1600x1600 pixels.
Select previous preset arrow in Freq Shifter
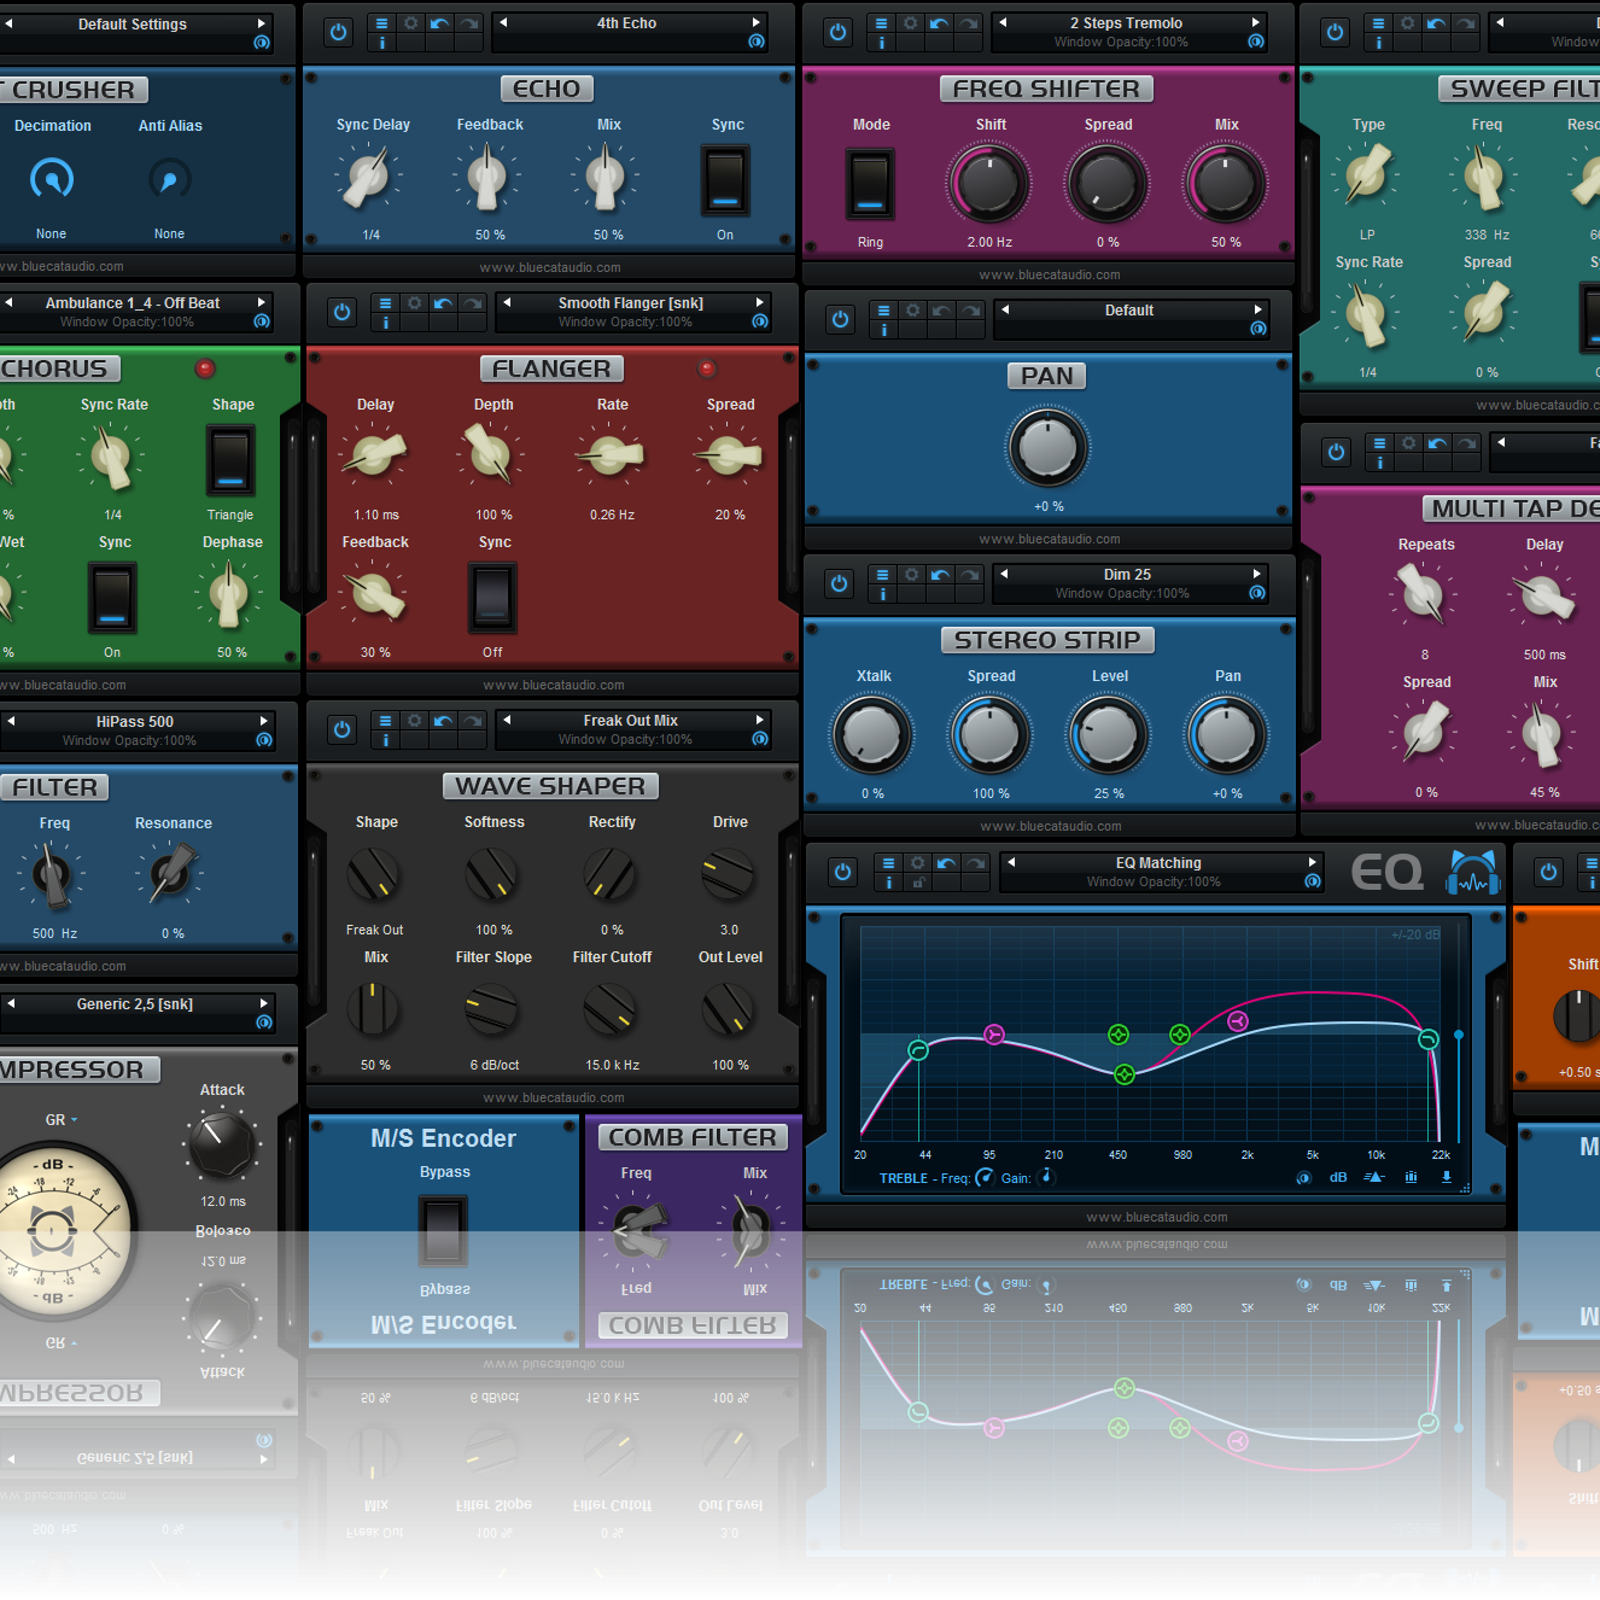(1003, 22)
